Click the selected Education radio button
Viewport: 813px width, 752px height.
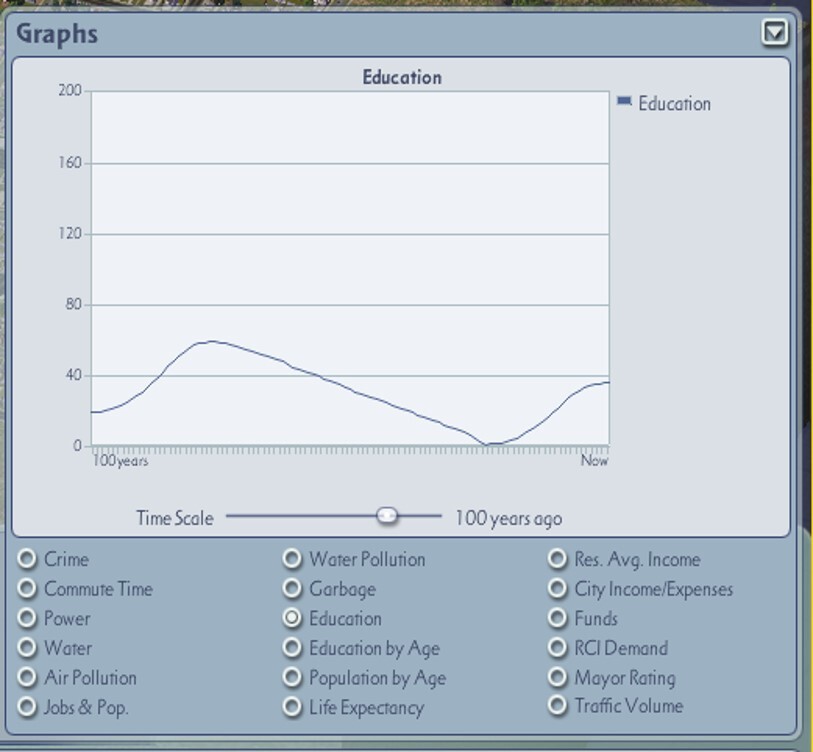pyautogui.click(x=292, y=618)
